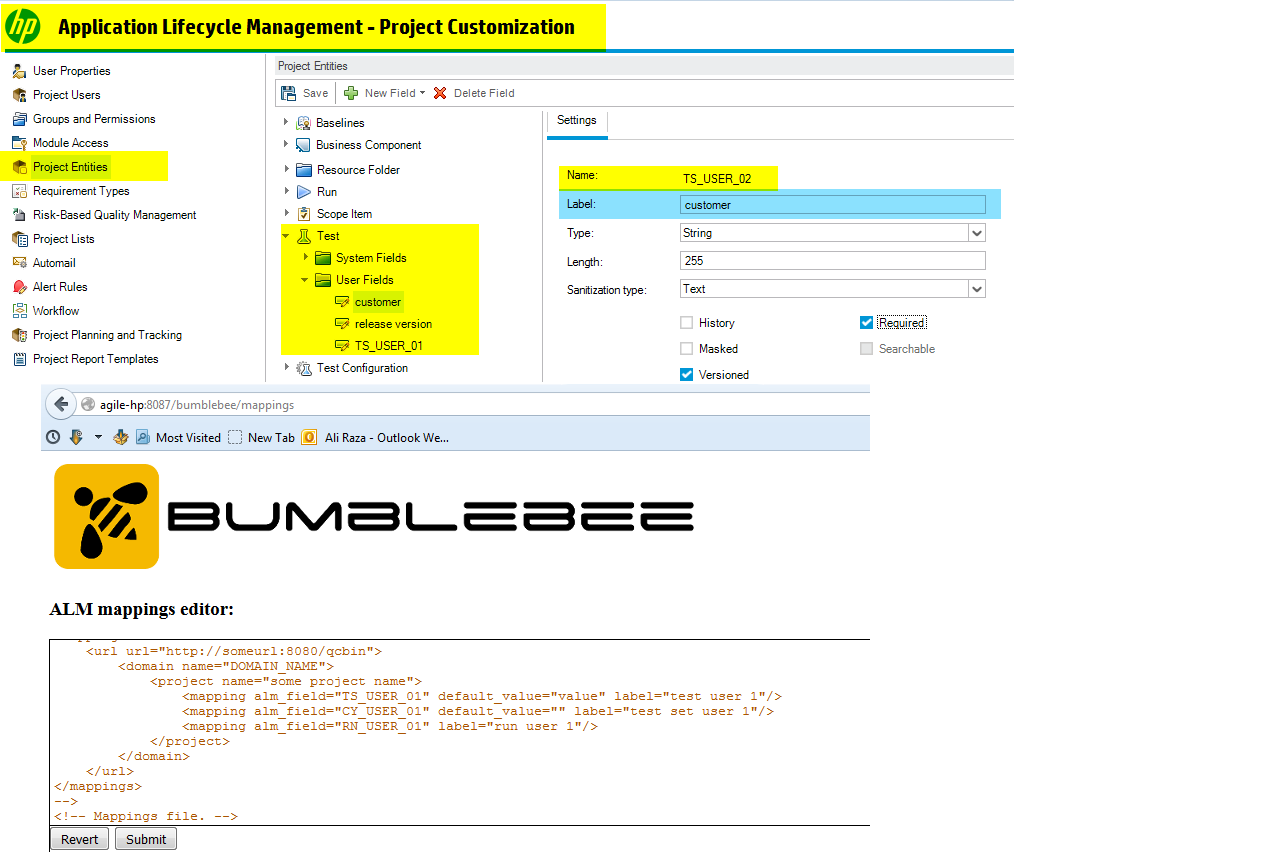This screenshot has width=1278, height=857.
Task: Click the Baselines entity icon
Action: 303,123
